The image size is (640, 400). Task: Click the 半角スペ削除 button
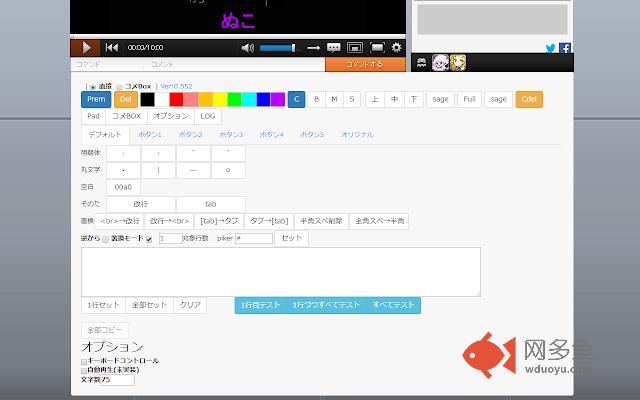pyautogui.click(x=321, y=221)
